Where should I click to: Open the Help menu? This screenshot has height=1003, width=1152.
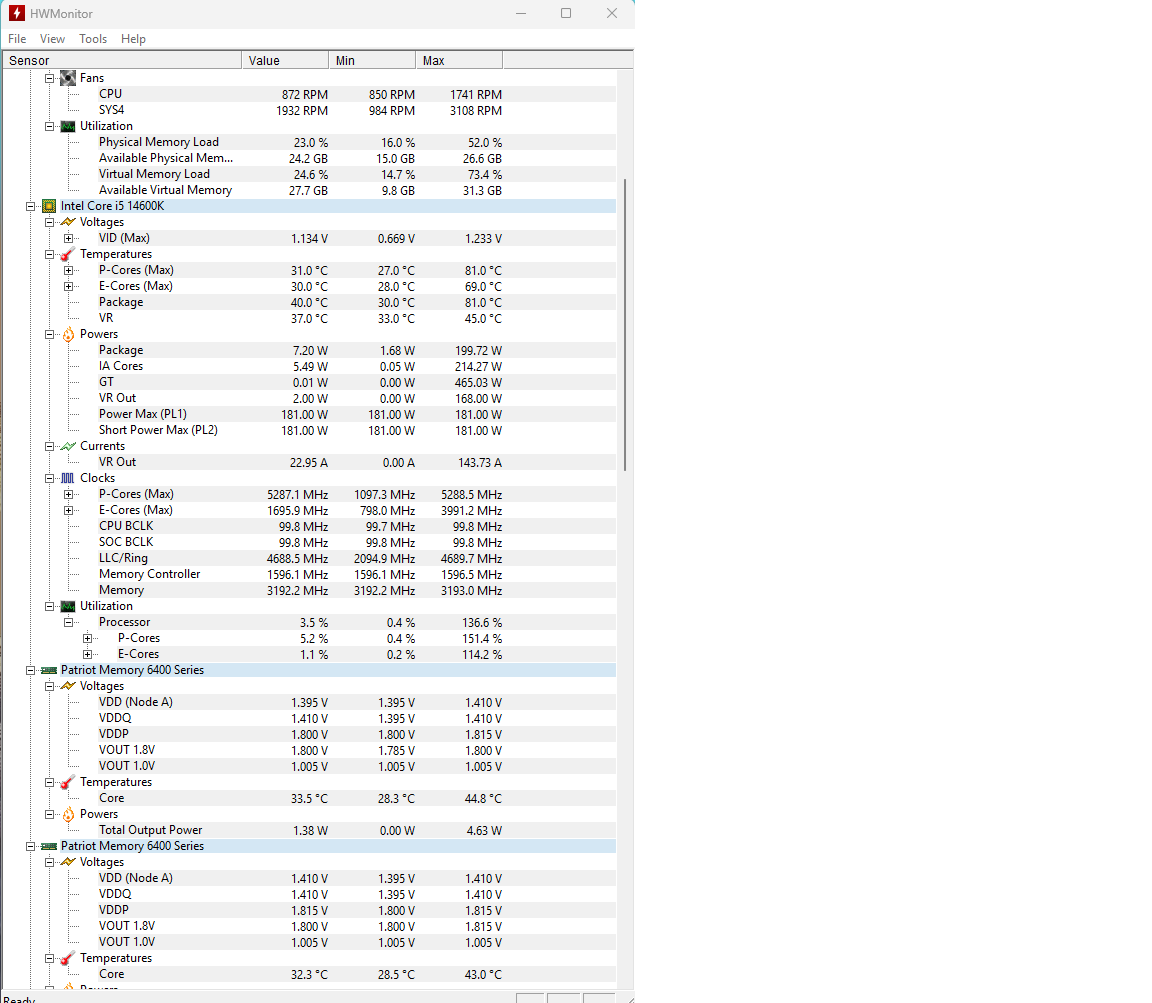133,39
